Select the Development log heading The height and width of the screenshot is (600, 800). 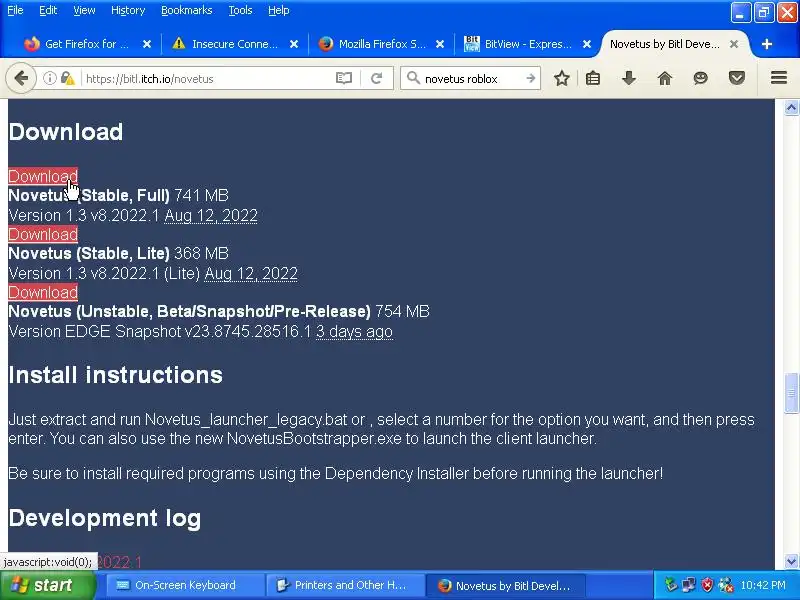pyautogui.click(x=105, y=518)
